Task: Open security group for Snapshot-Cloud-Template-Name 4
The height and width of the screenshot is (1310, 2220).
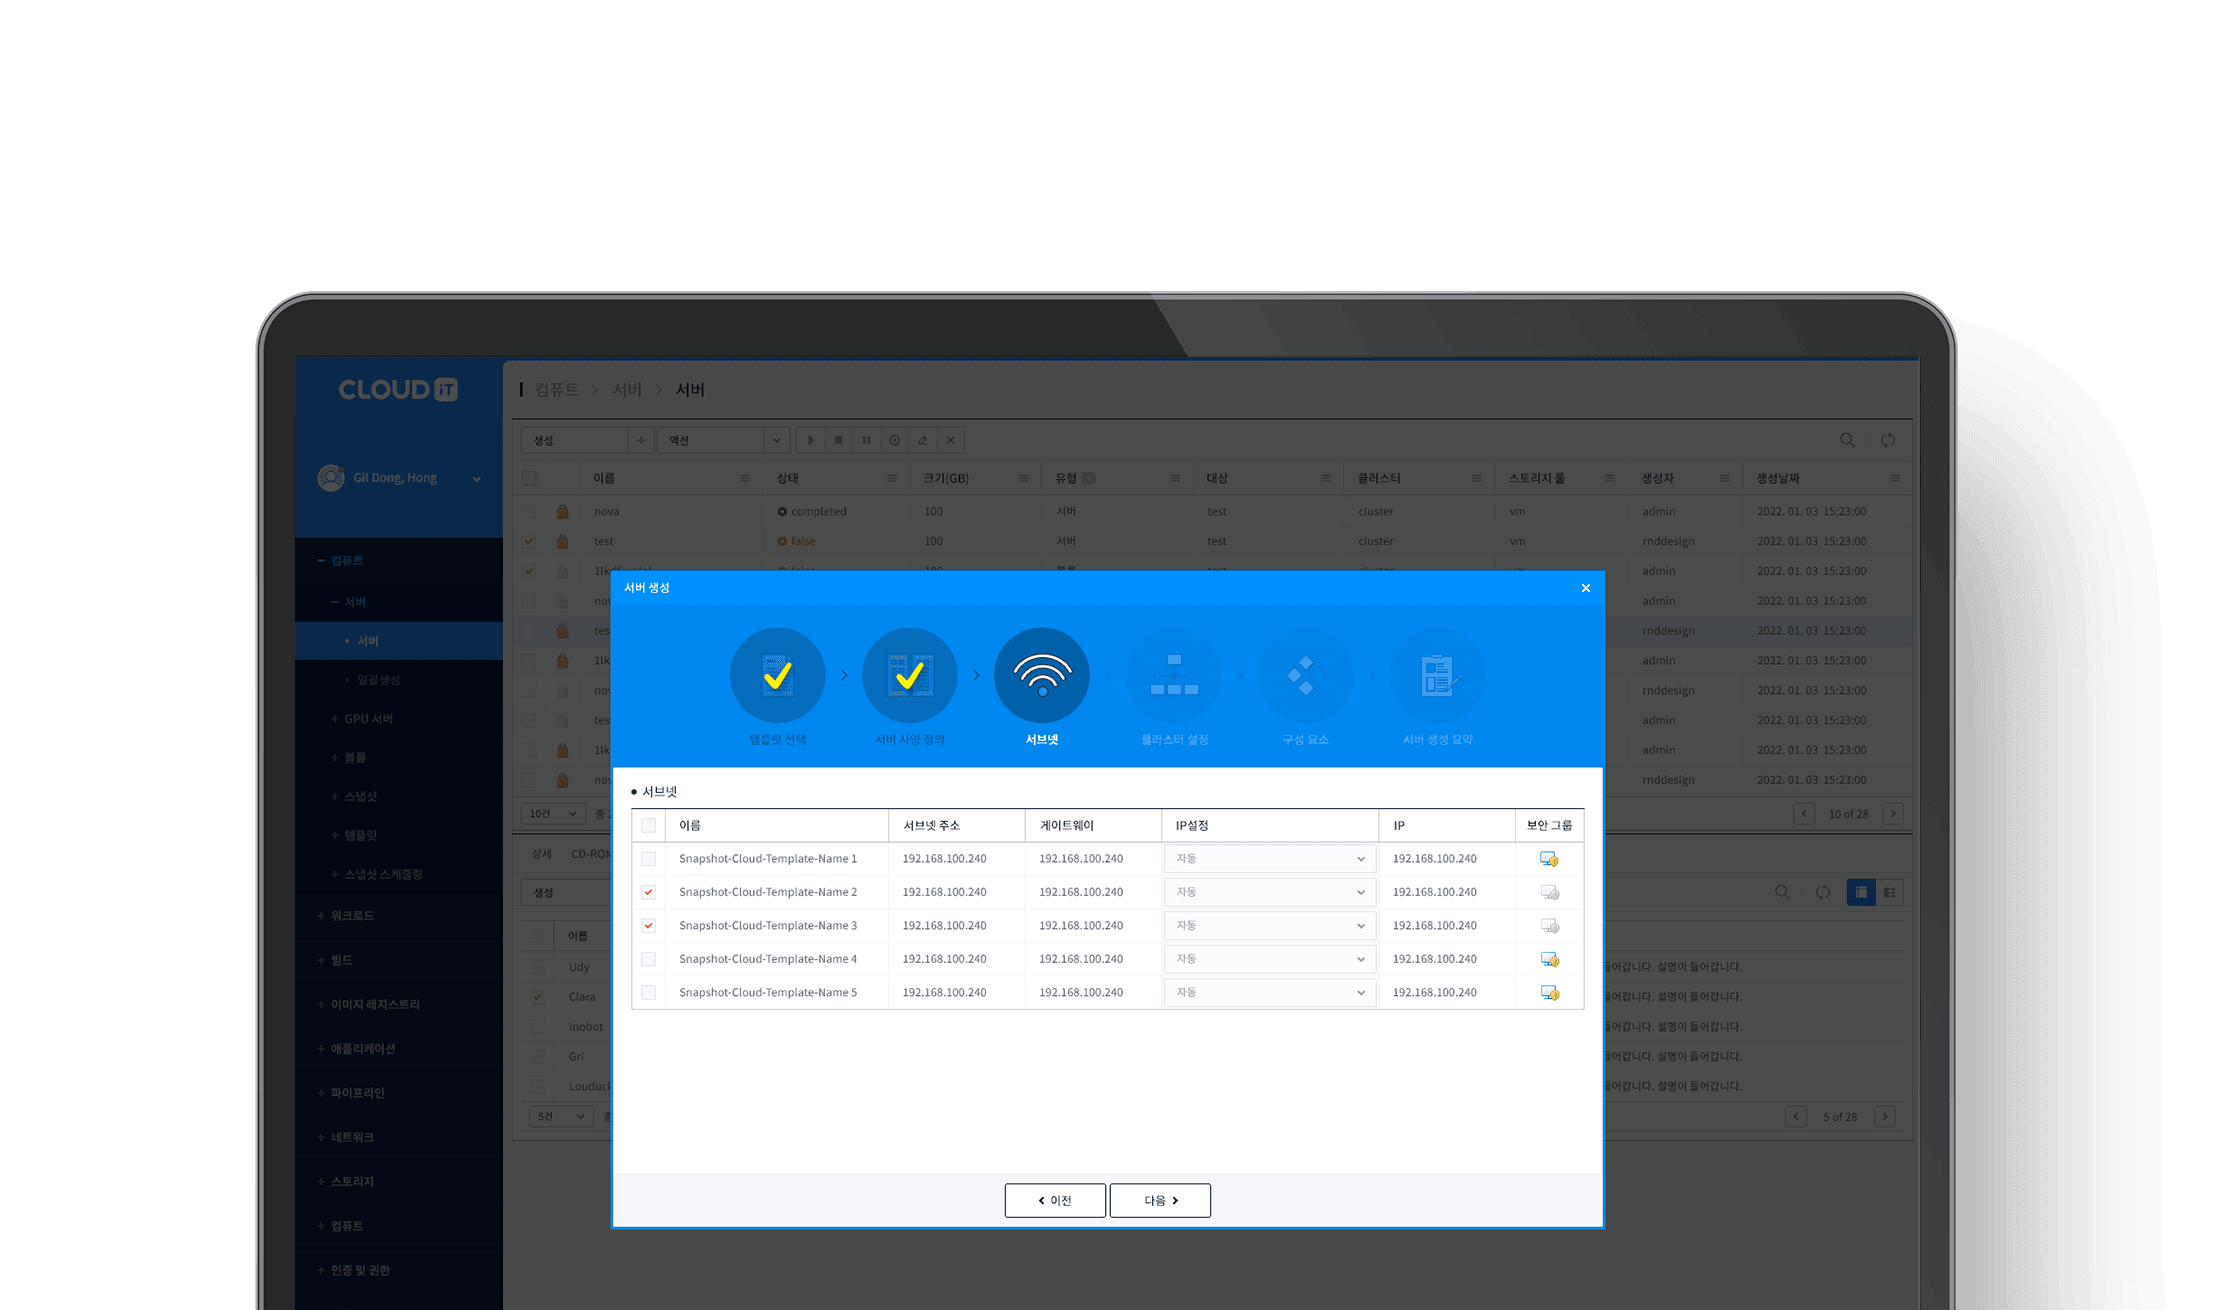Action: [1549, 959]
